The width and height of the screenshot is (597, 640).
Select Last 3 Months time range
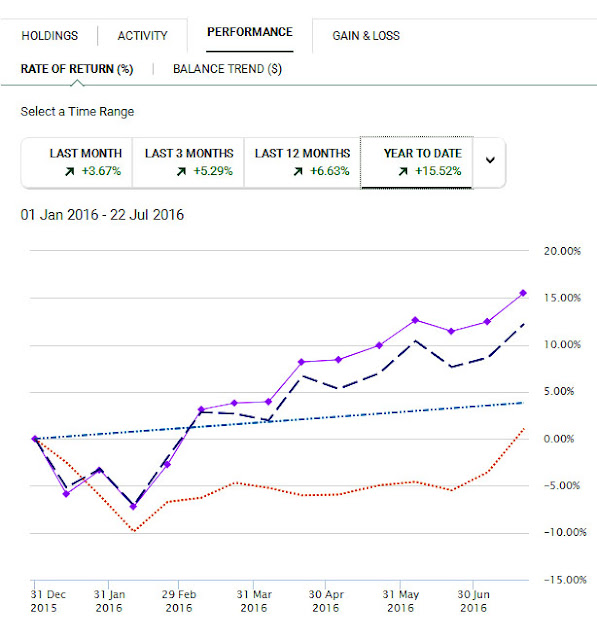(x=188, y=162)
